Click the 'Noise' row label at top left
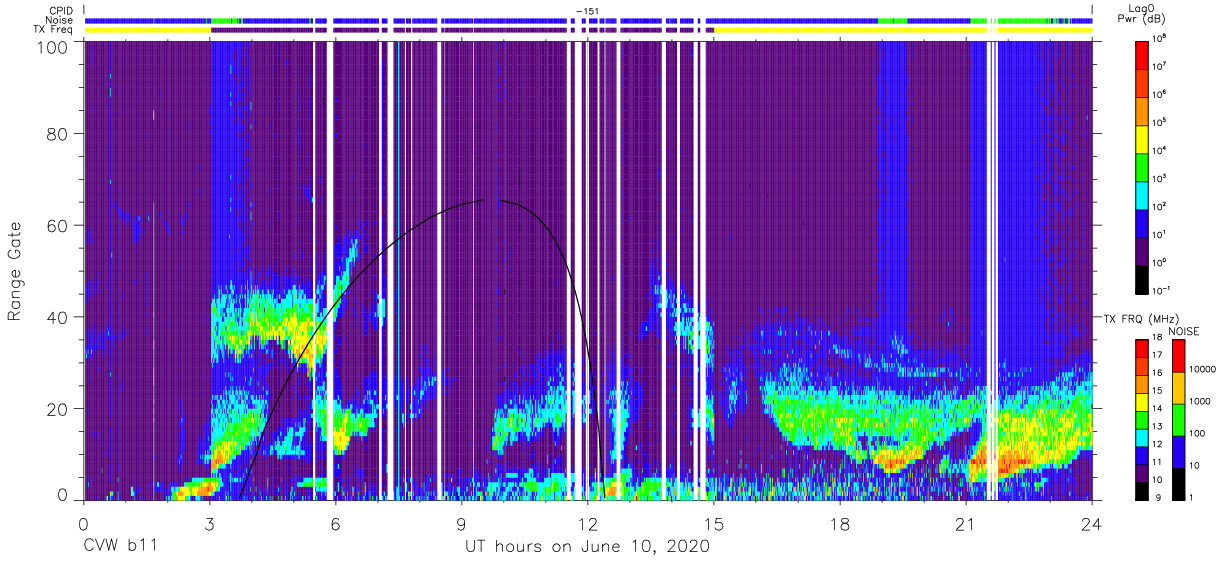 [59, 20]
